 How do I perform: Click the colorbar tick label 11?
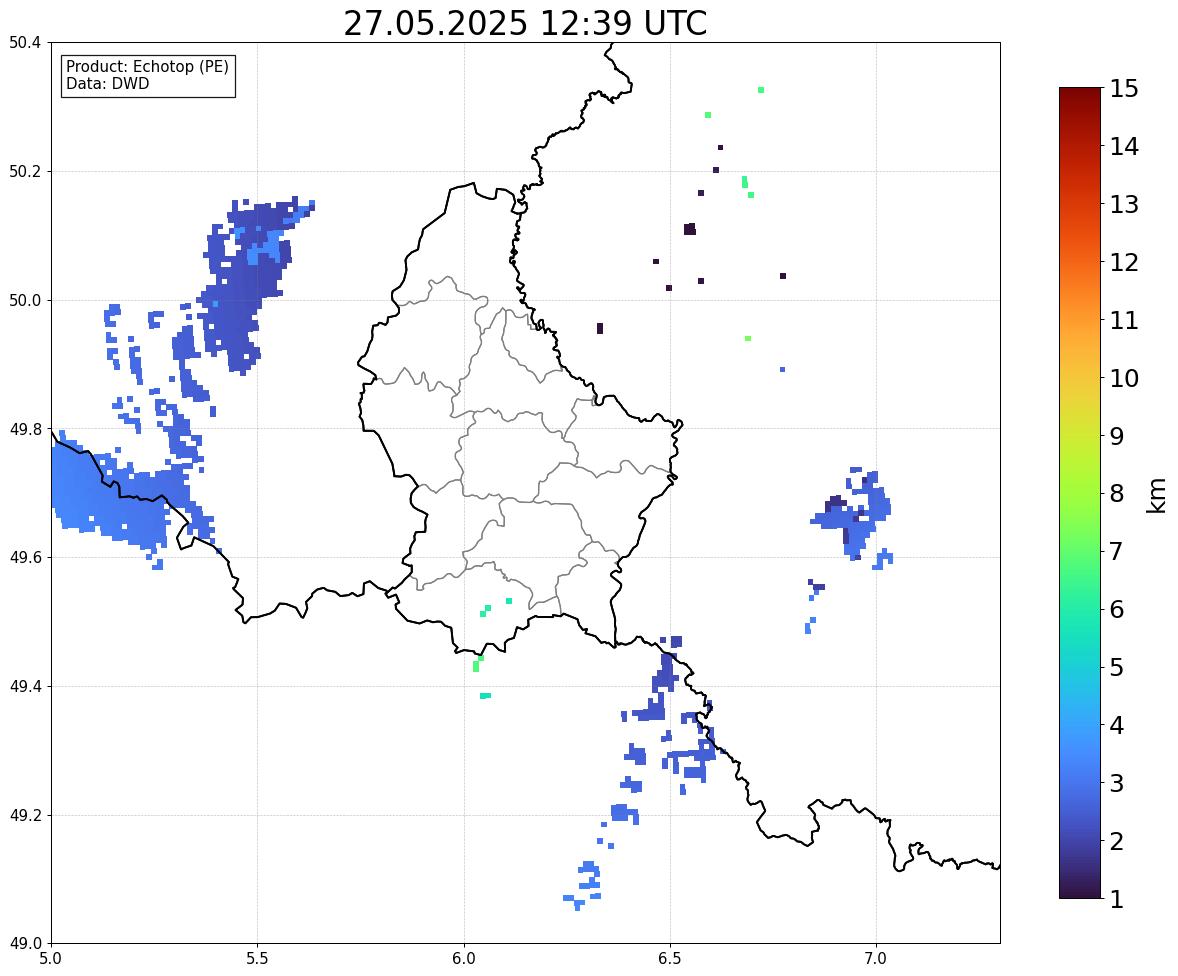click(1124, 320)
